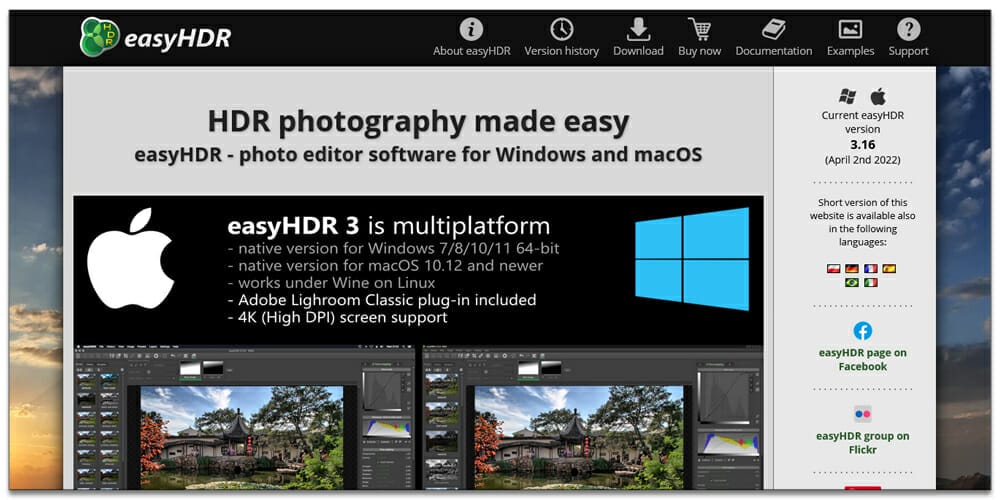Go to the Documentation menu item
This screenshot has width=1000, height=500.
coord(774,38)
